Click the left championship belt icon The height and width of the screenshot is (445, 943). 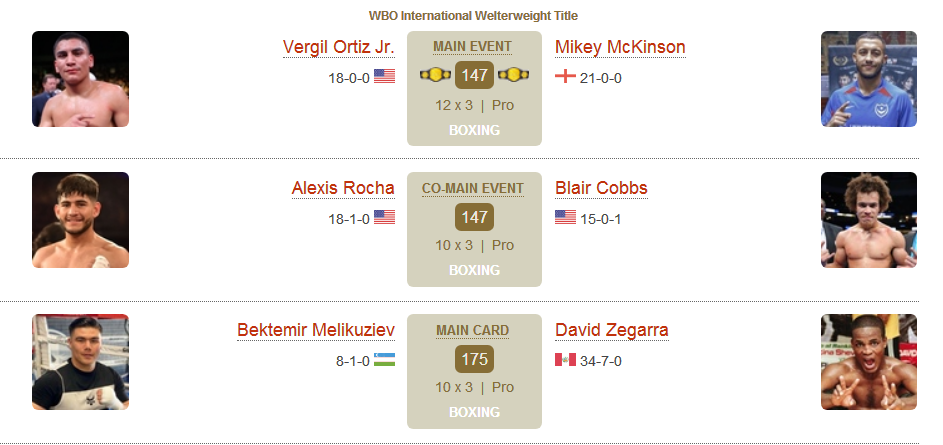(435, 75)
